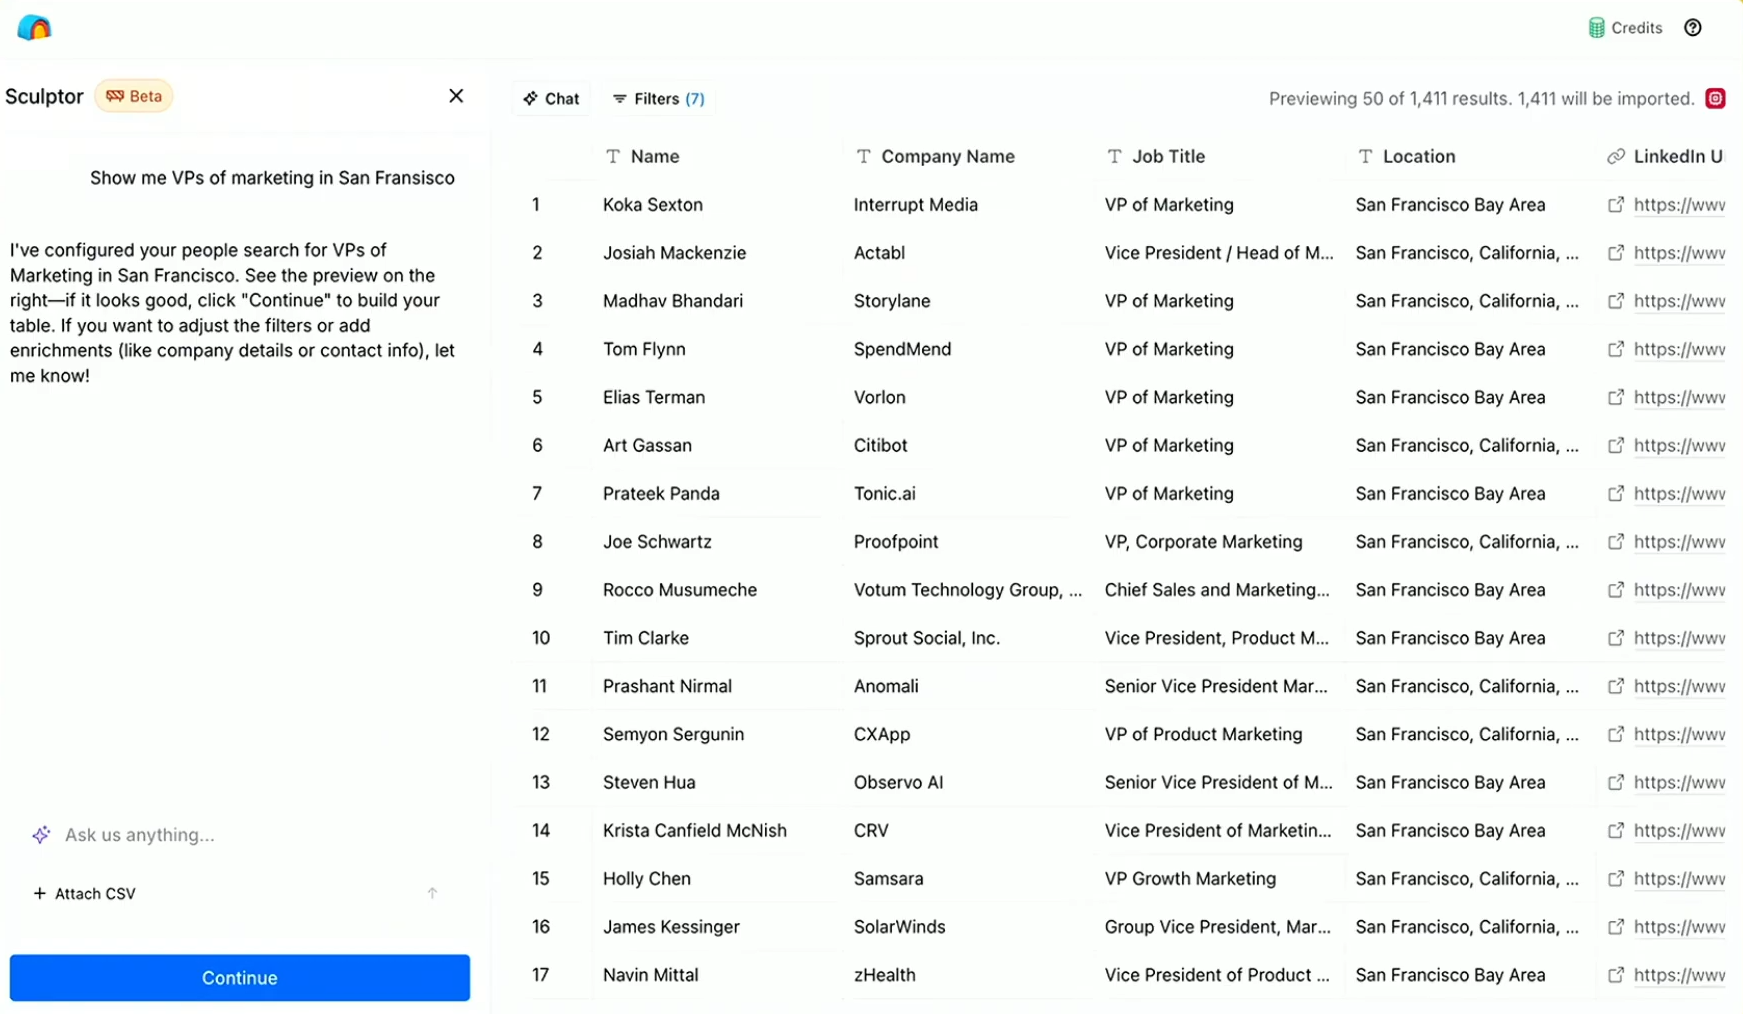The width and height of the screenshot is (1743, 1014).
Task: Open LinkedIn link icon for Tom Flynn
Action: [1615, 349]
